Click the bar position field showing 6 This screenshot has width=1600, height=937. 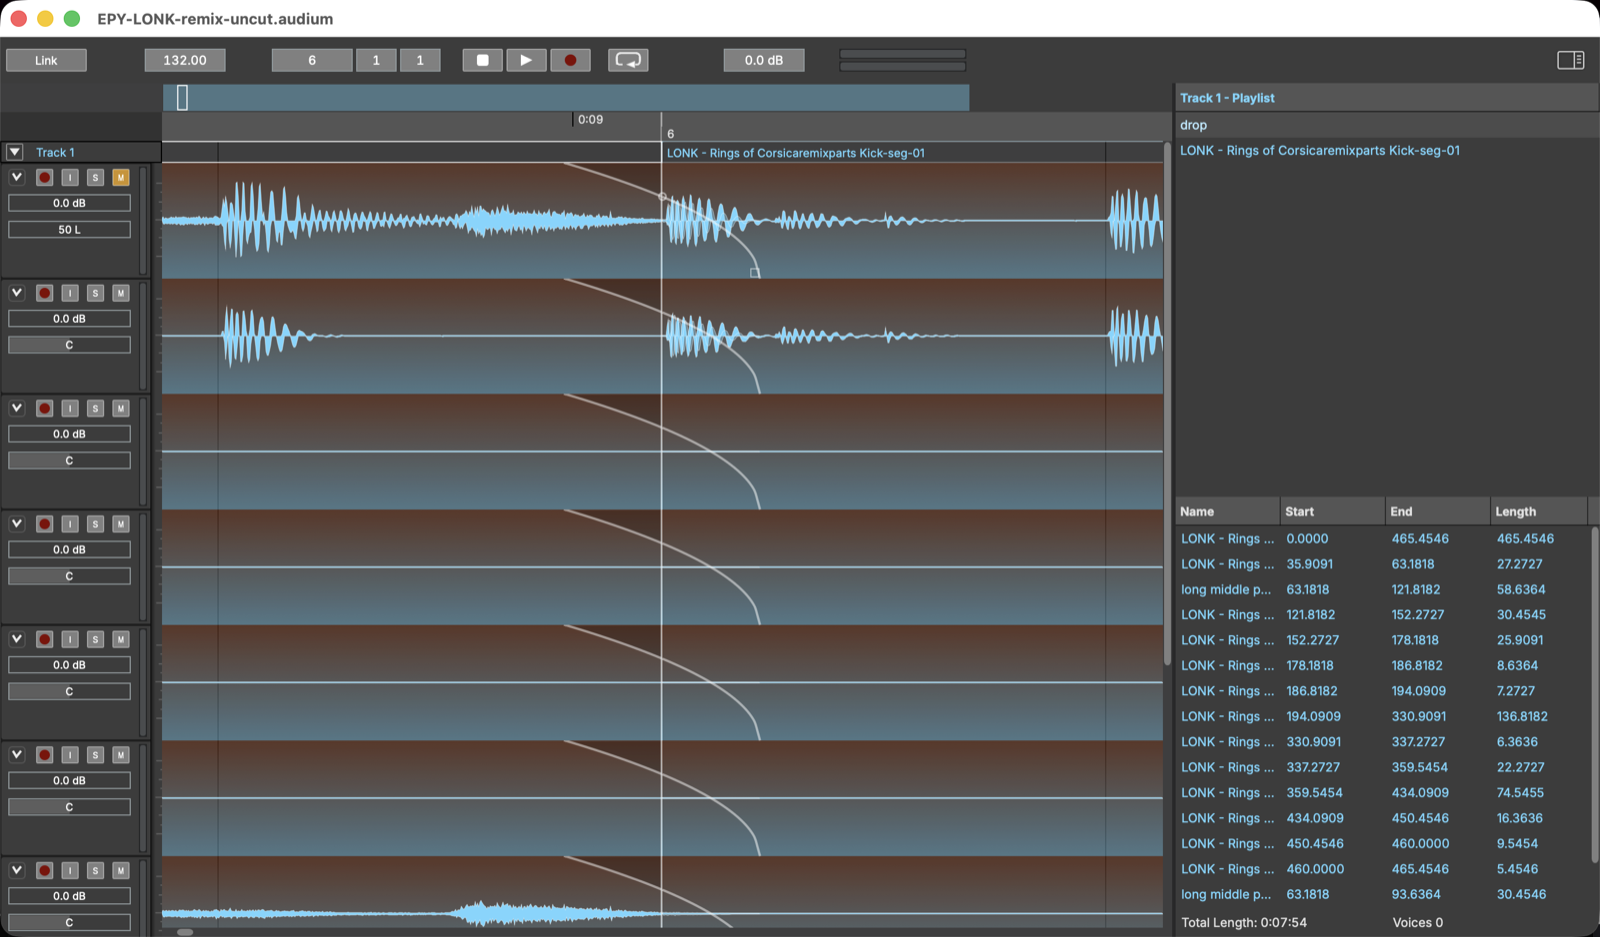312,60
